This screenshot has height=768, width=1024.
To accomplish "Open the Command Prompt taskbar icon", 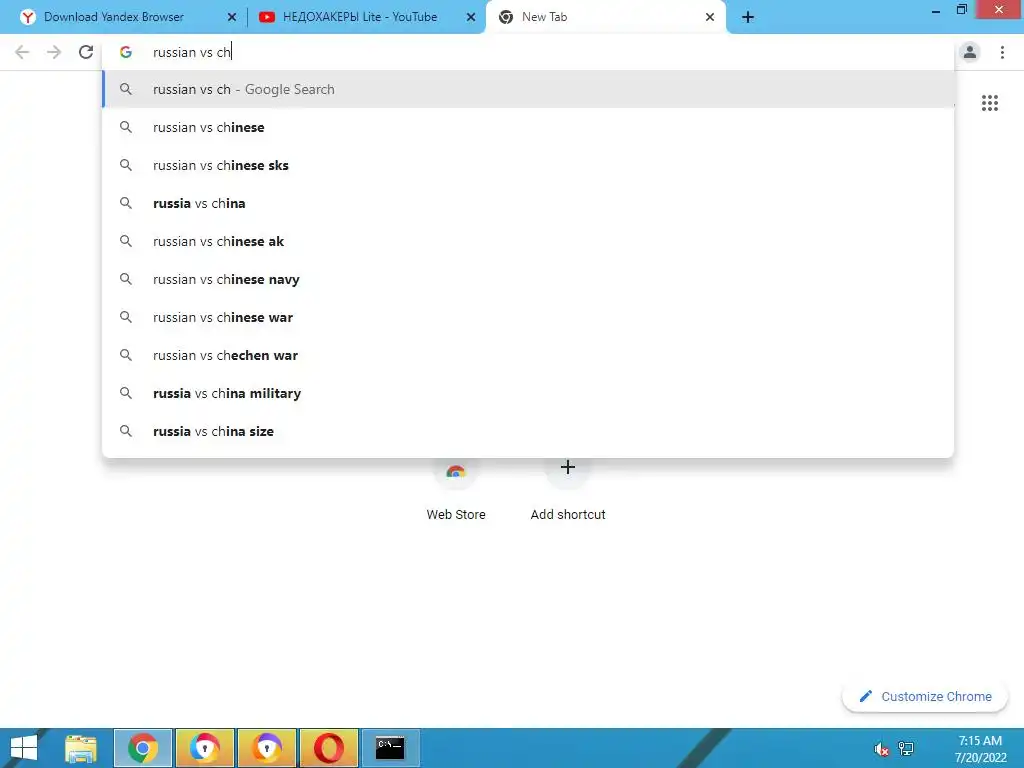I will click(391, 748).
